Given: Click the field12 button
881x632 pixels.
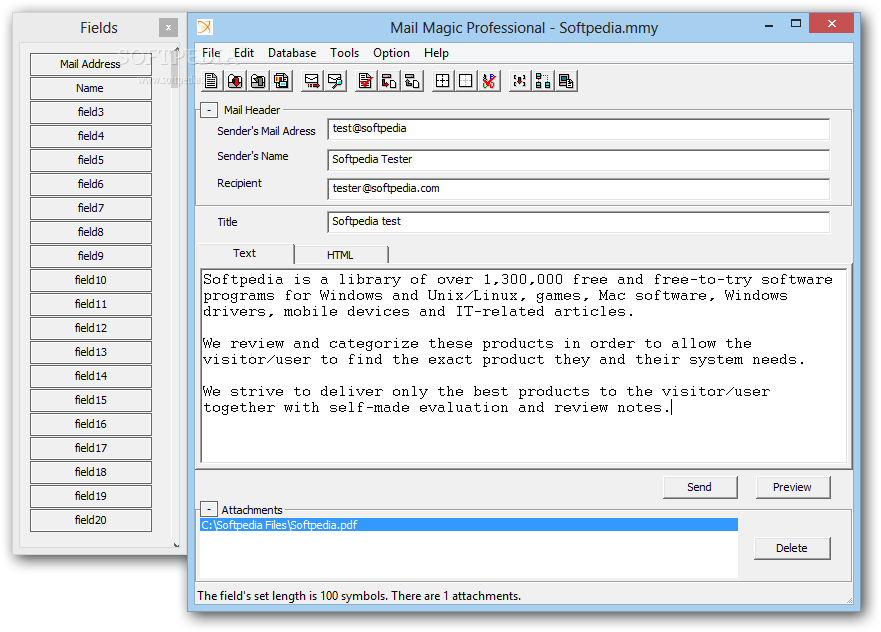Looking at the screenshot, I should (90, 328).
